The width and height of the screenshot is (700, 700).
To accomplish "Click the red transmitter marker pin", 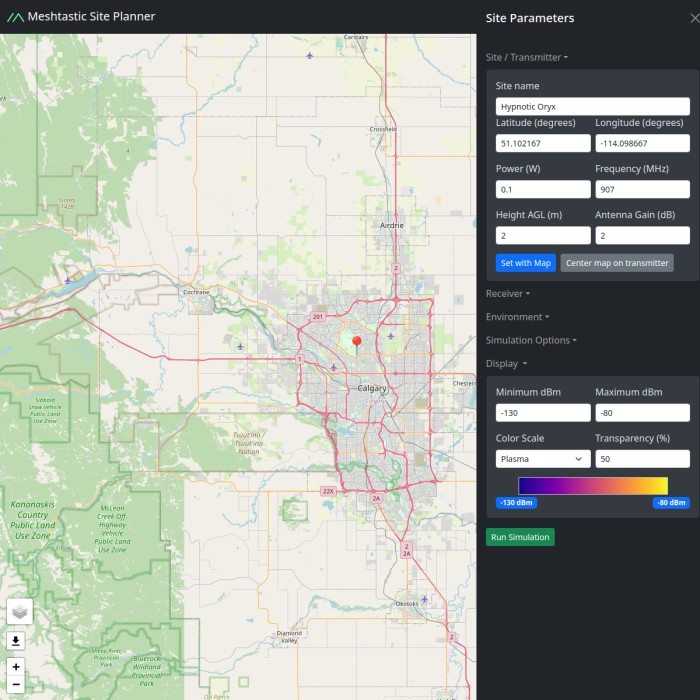I will tap(356, 343).
